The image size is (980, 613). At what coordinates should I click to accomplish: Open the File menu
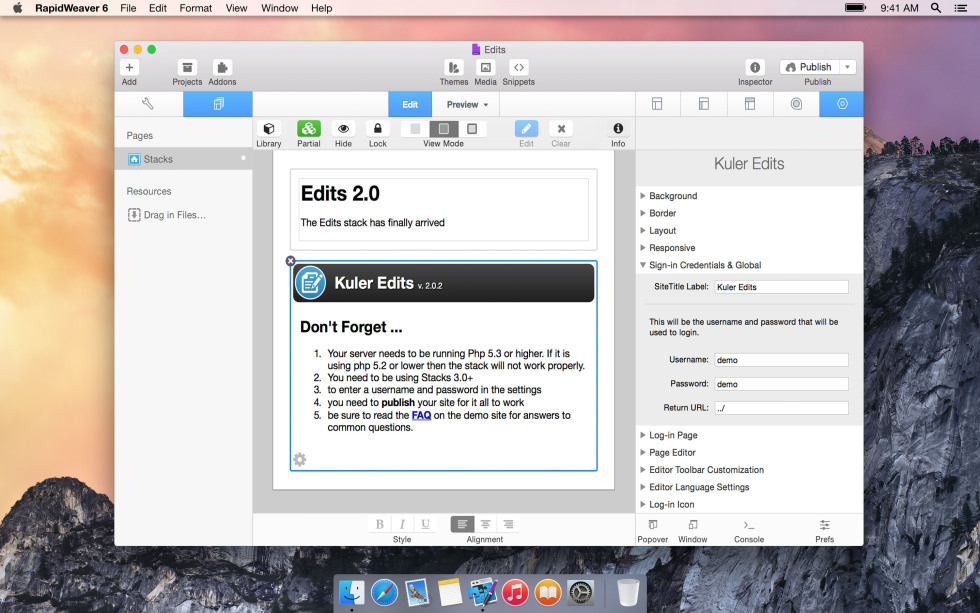(x=128, y=8)
